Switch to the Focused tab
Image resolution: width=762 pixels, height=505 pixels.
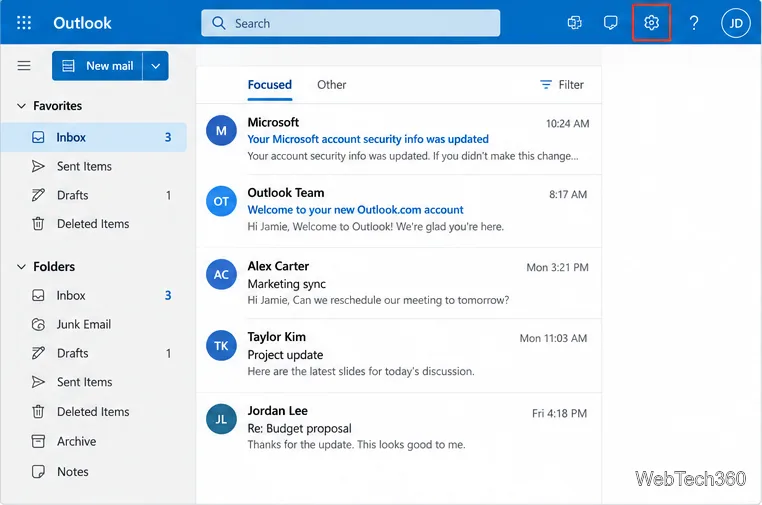tap(270, 85)
